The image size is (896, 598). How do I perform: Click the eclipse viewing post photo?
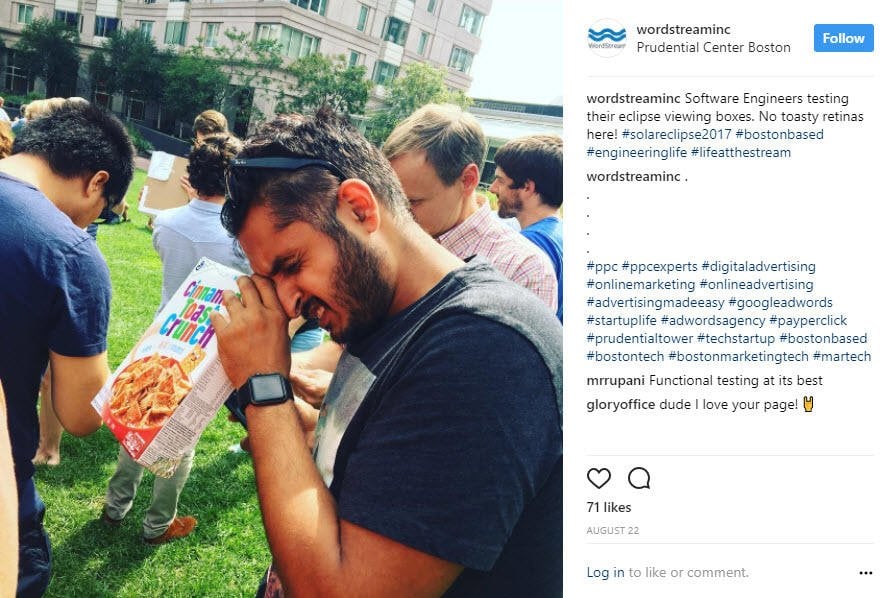[281, 299]
